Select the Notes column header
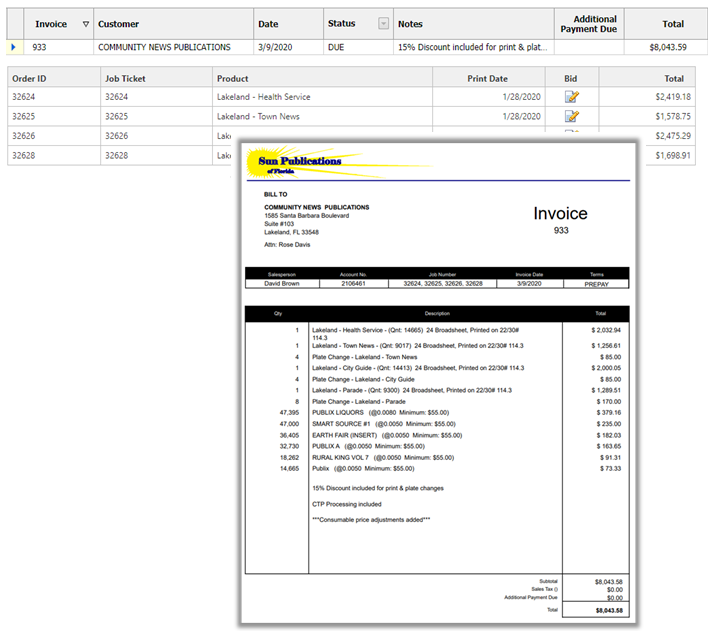713x636 pixels. click(x=473, y=24)
